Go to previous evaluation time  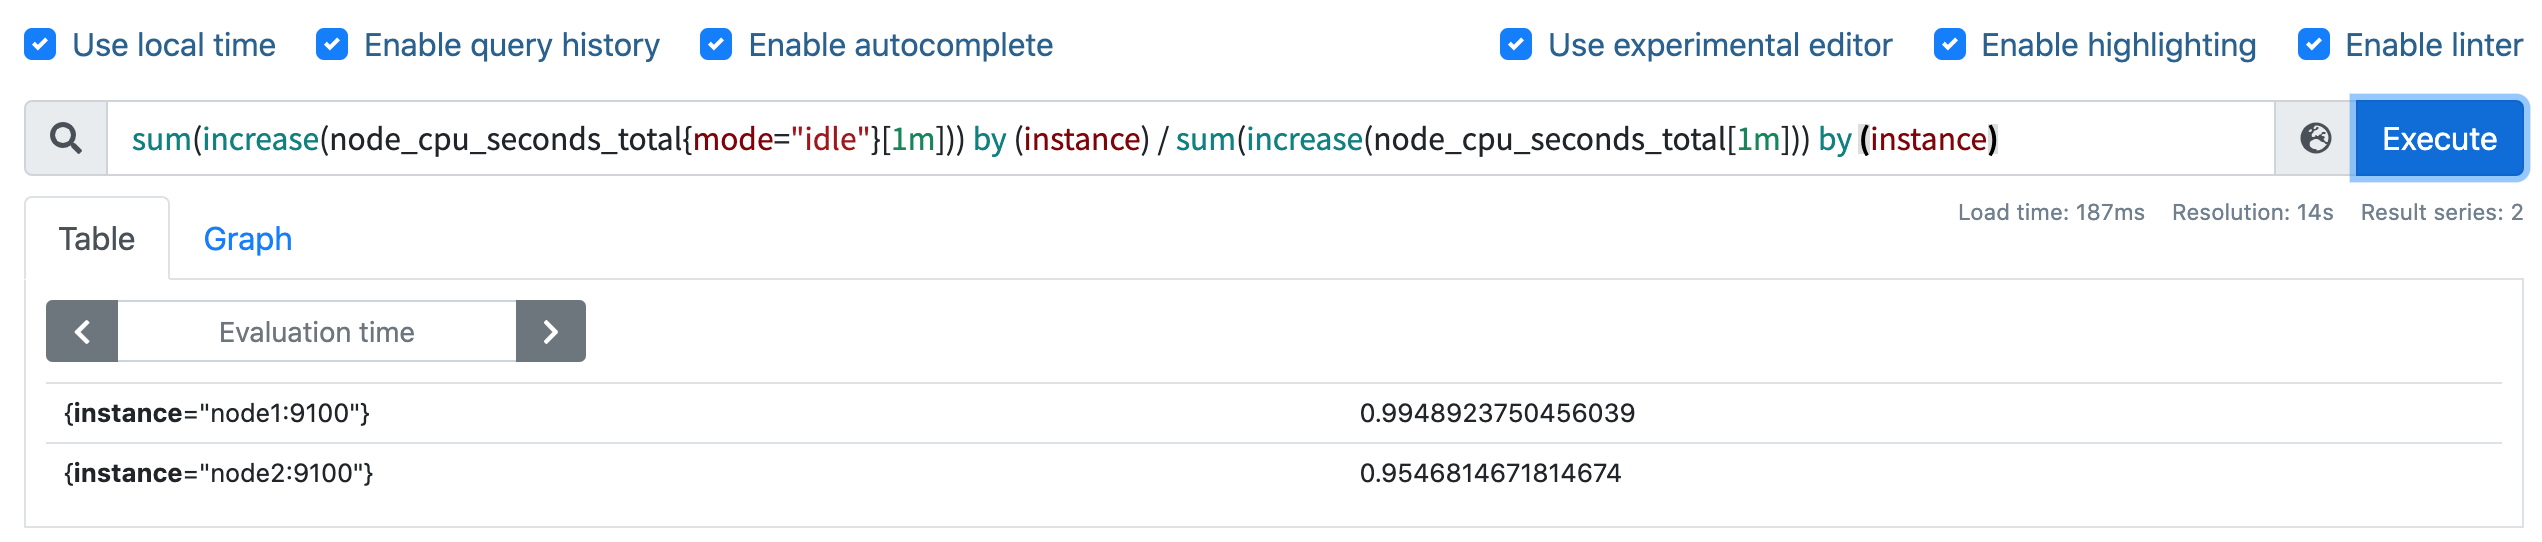pyautogui.click(x=82, y=332)
